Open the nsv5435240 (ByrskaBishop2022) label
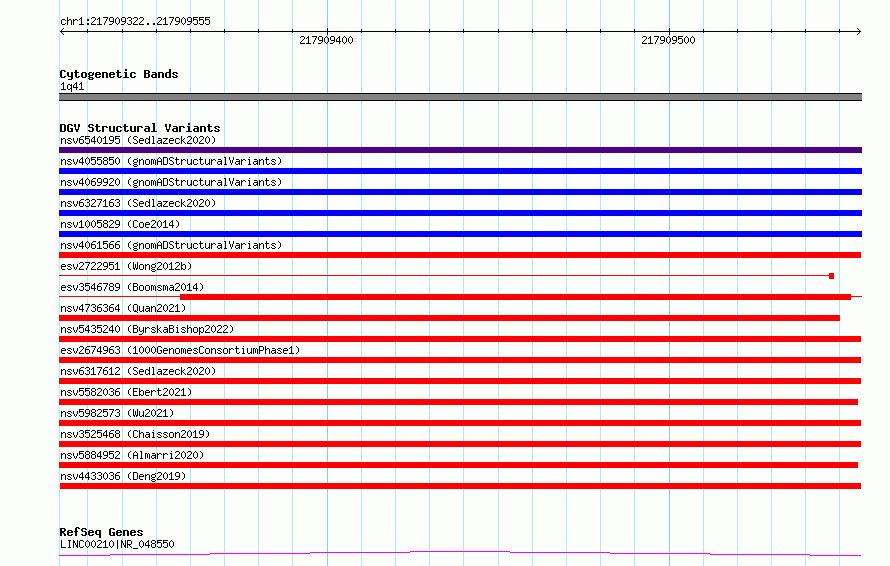The width and height of the screenshot is (890, 566). (147, 329)
